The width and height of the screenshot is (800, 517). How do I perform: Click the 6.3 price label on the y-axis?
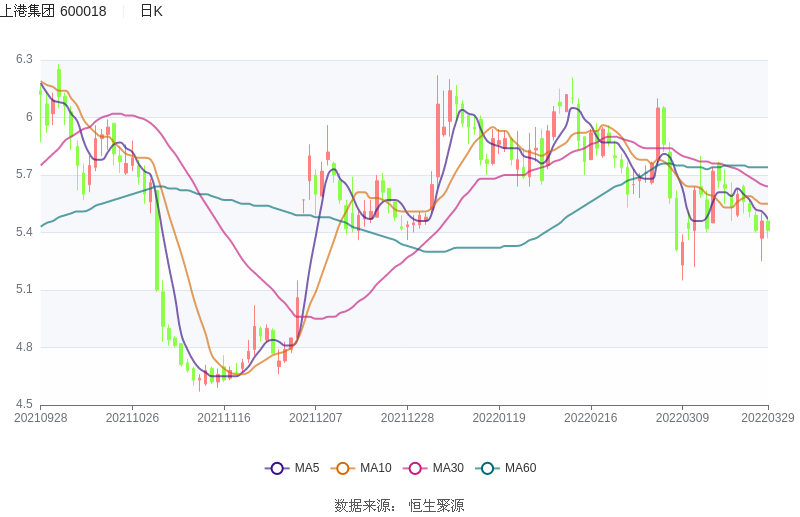pyautogui.click(x=24, y=60)
